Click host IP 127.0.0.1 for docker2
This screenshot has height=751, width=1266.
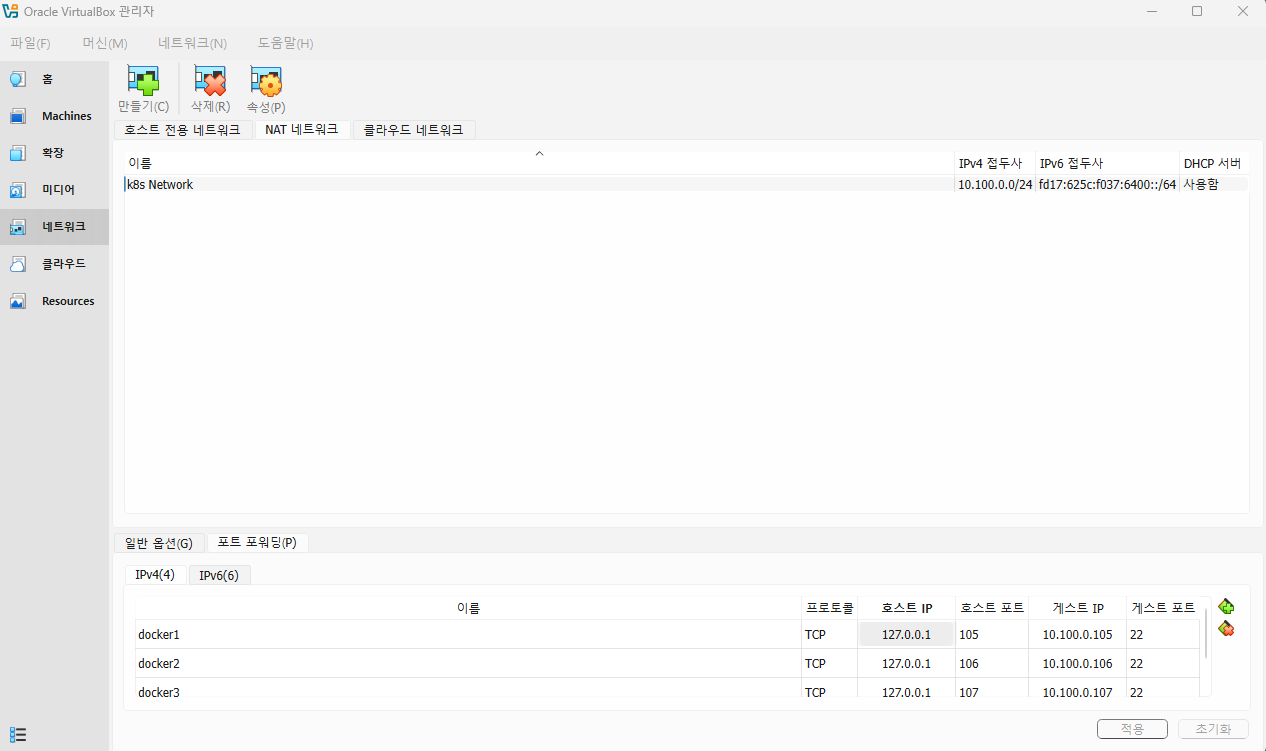click(906, 664)
